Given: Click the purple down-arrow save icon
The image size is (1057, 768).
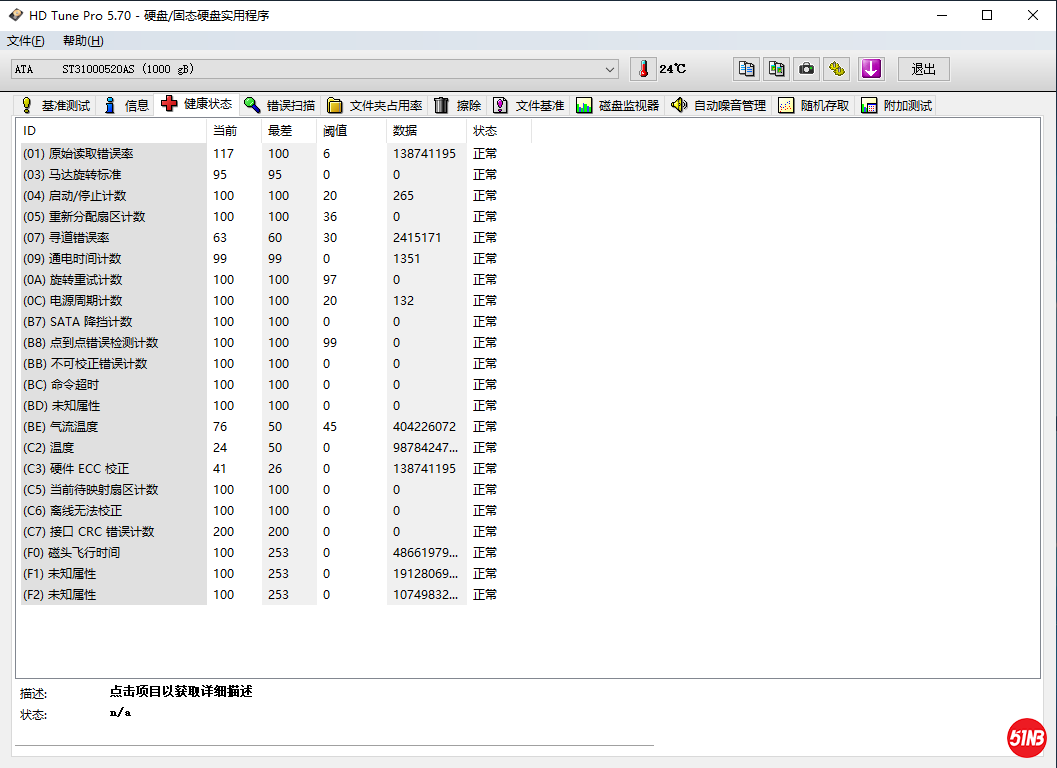Looking at the screenshot, I should tap(871, 69).
